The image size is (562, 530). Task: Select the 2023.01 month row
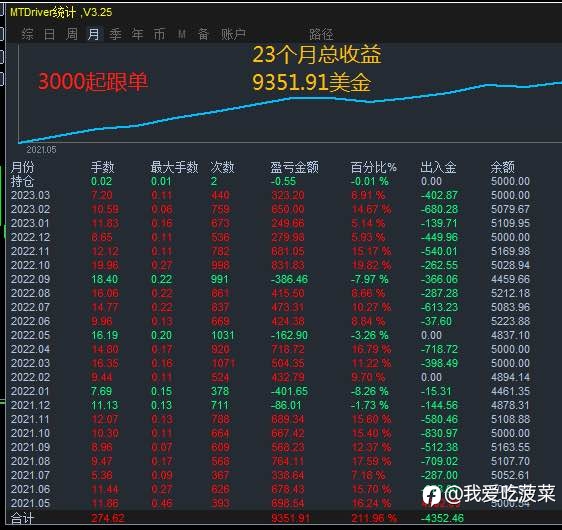pyautogui.click(x=271, y=223)
